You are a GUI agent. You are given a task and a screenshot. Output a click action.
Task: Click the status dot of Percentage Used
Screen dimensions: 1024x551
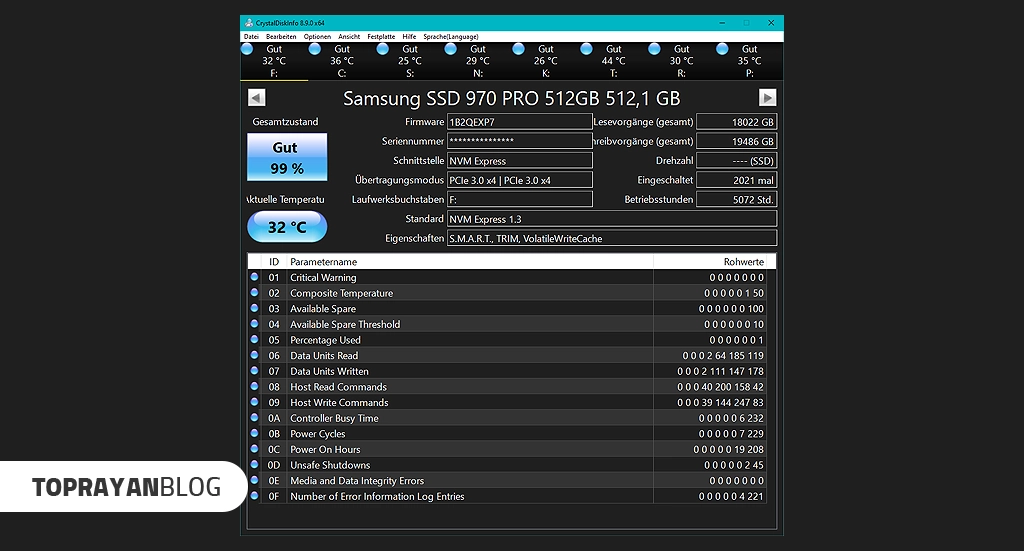click(255, 339)
